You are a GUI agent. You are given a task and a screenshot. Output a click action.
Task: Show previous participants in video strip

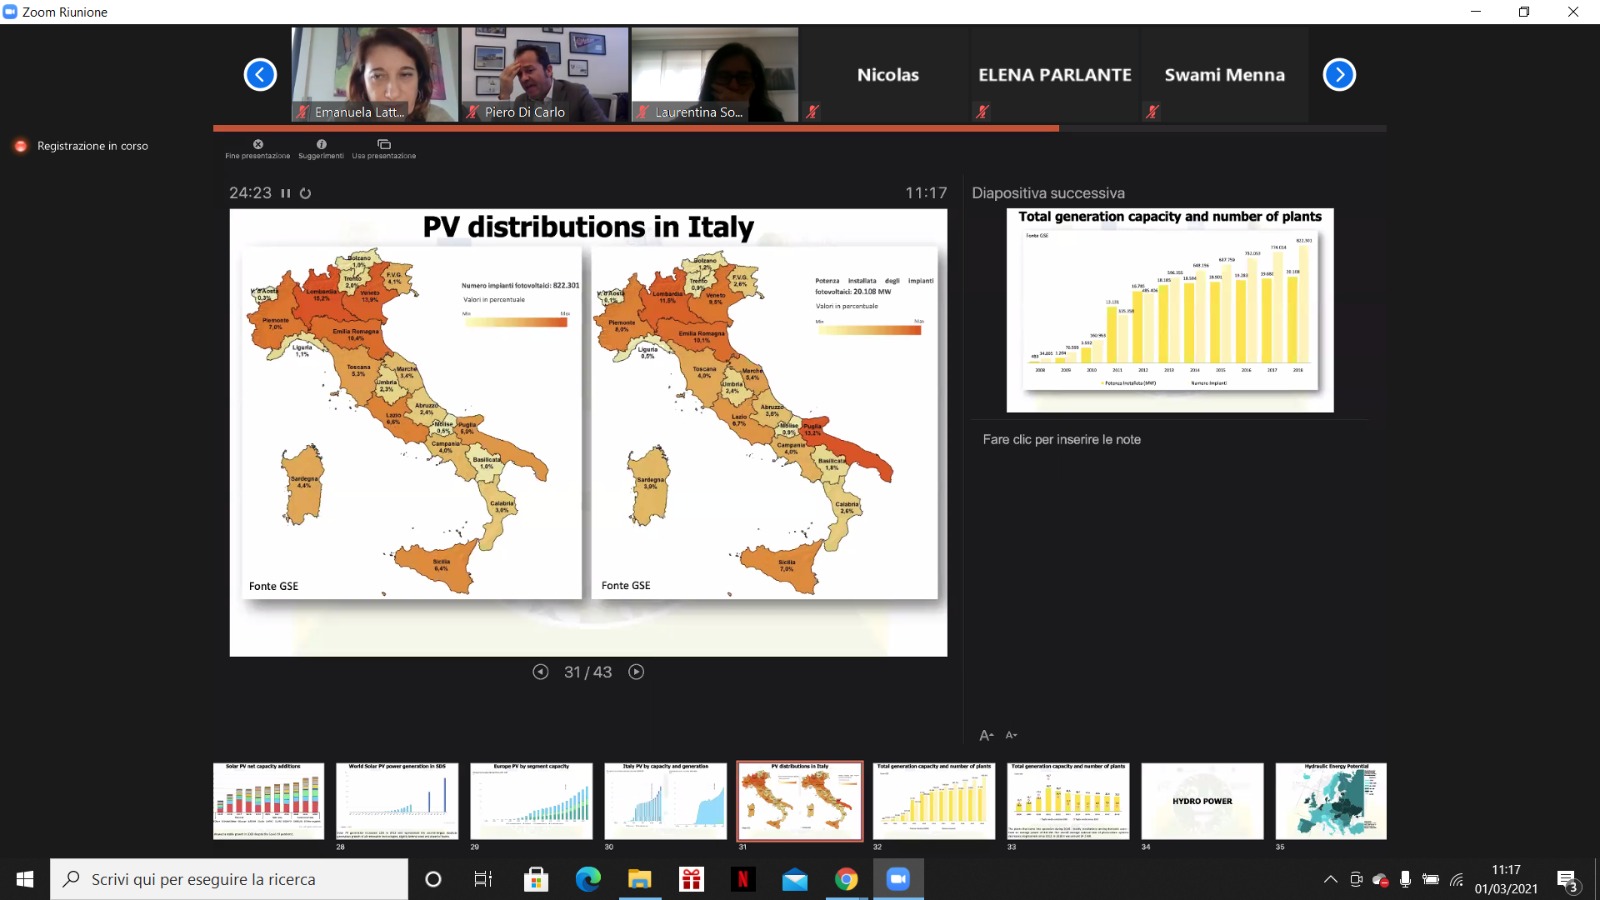pos(260,74)
